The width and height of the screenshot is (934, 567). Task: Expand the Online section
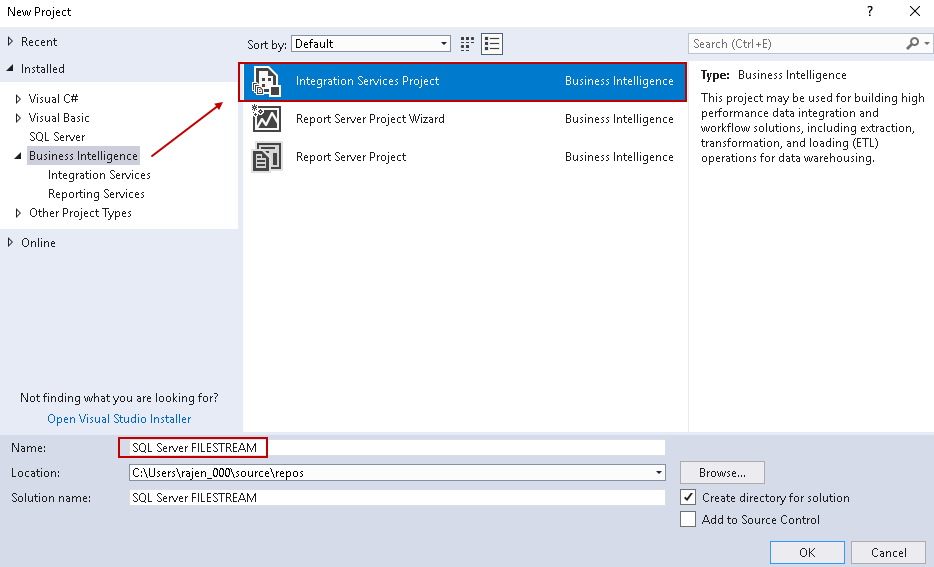(10, 242)
